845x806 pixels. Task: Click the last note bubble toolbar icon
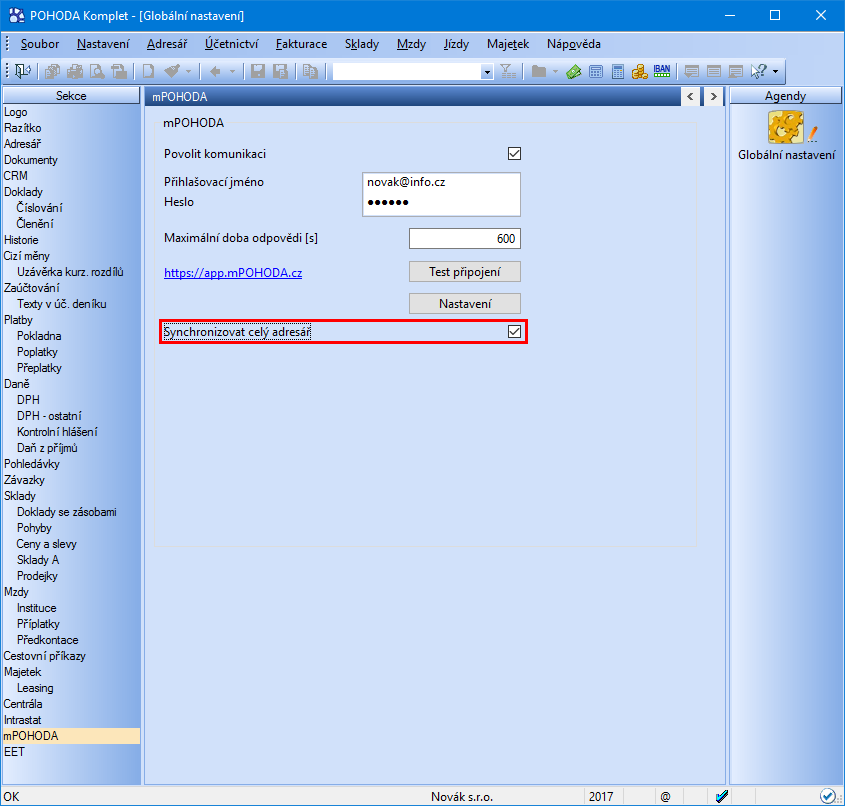736,71
